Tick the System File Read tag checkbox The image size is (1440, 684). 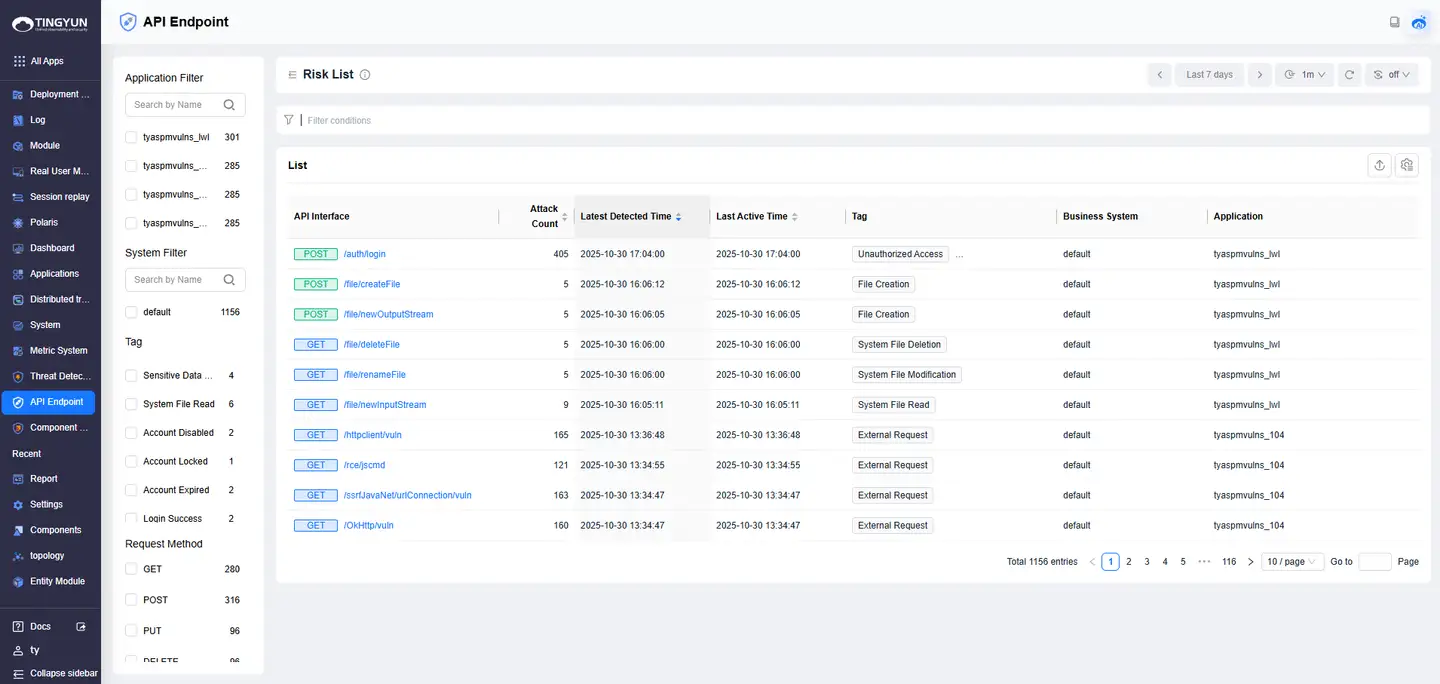(131, 404)
